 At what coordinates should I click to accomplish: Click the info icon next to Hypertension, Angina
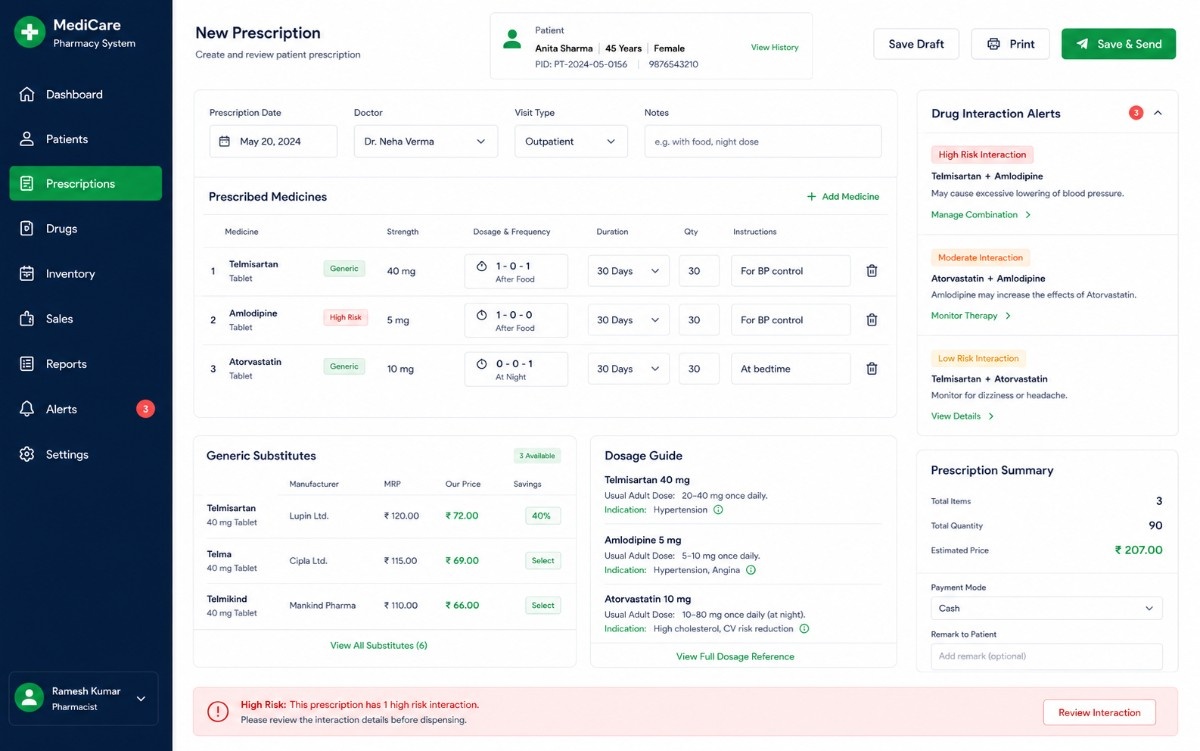751,570
